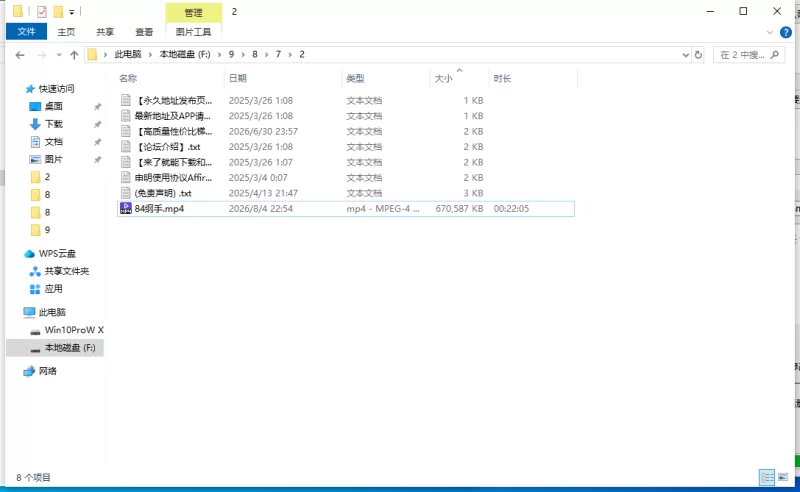Click the properties quick access icon
The height and width of the screenshot is (492, 800).
pyautogui.click(x=42, y=11)
